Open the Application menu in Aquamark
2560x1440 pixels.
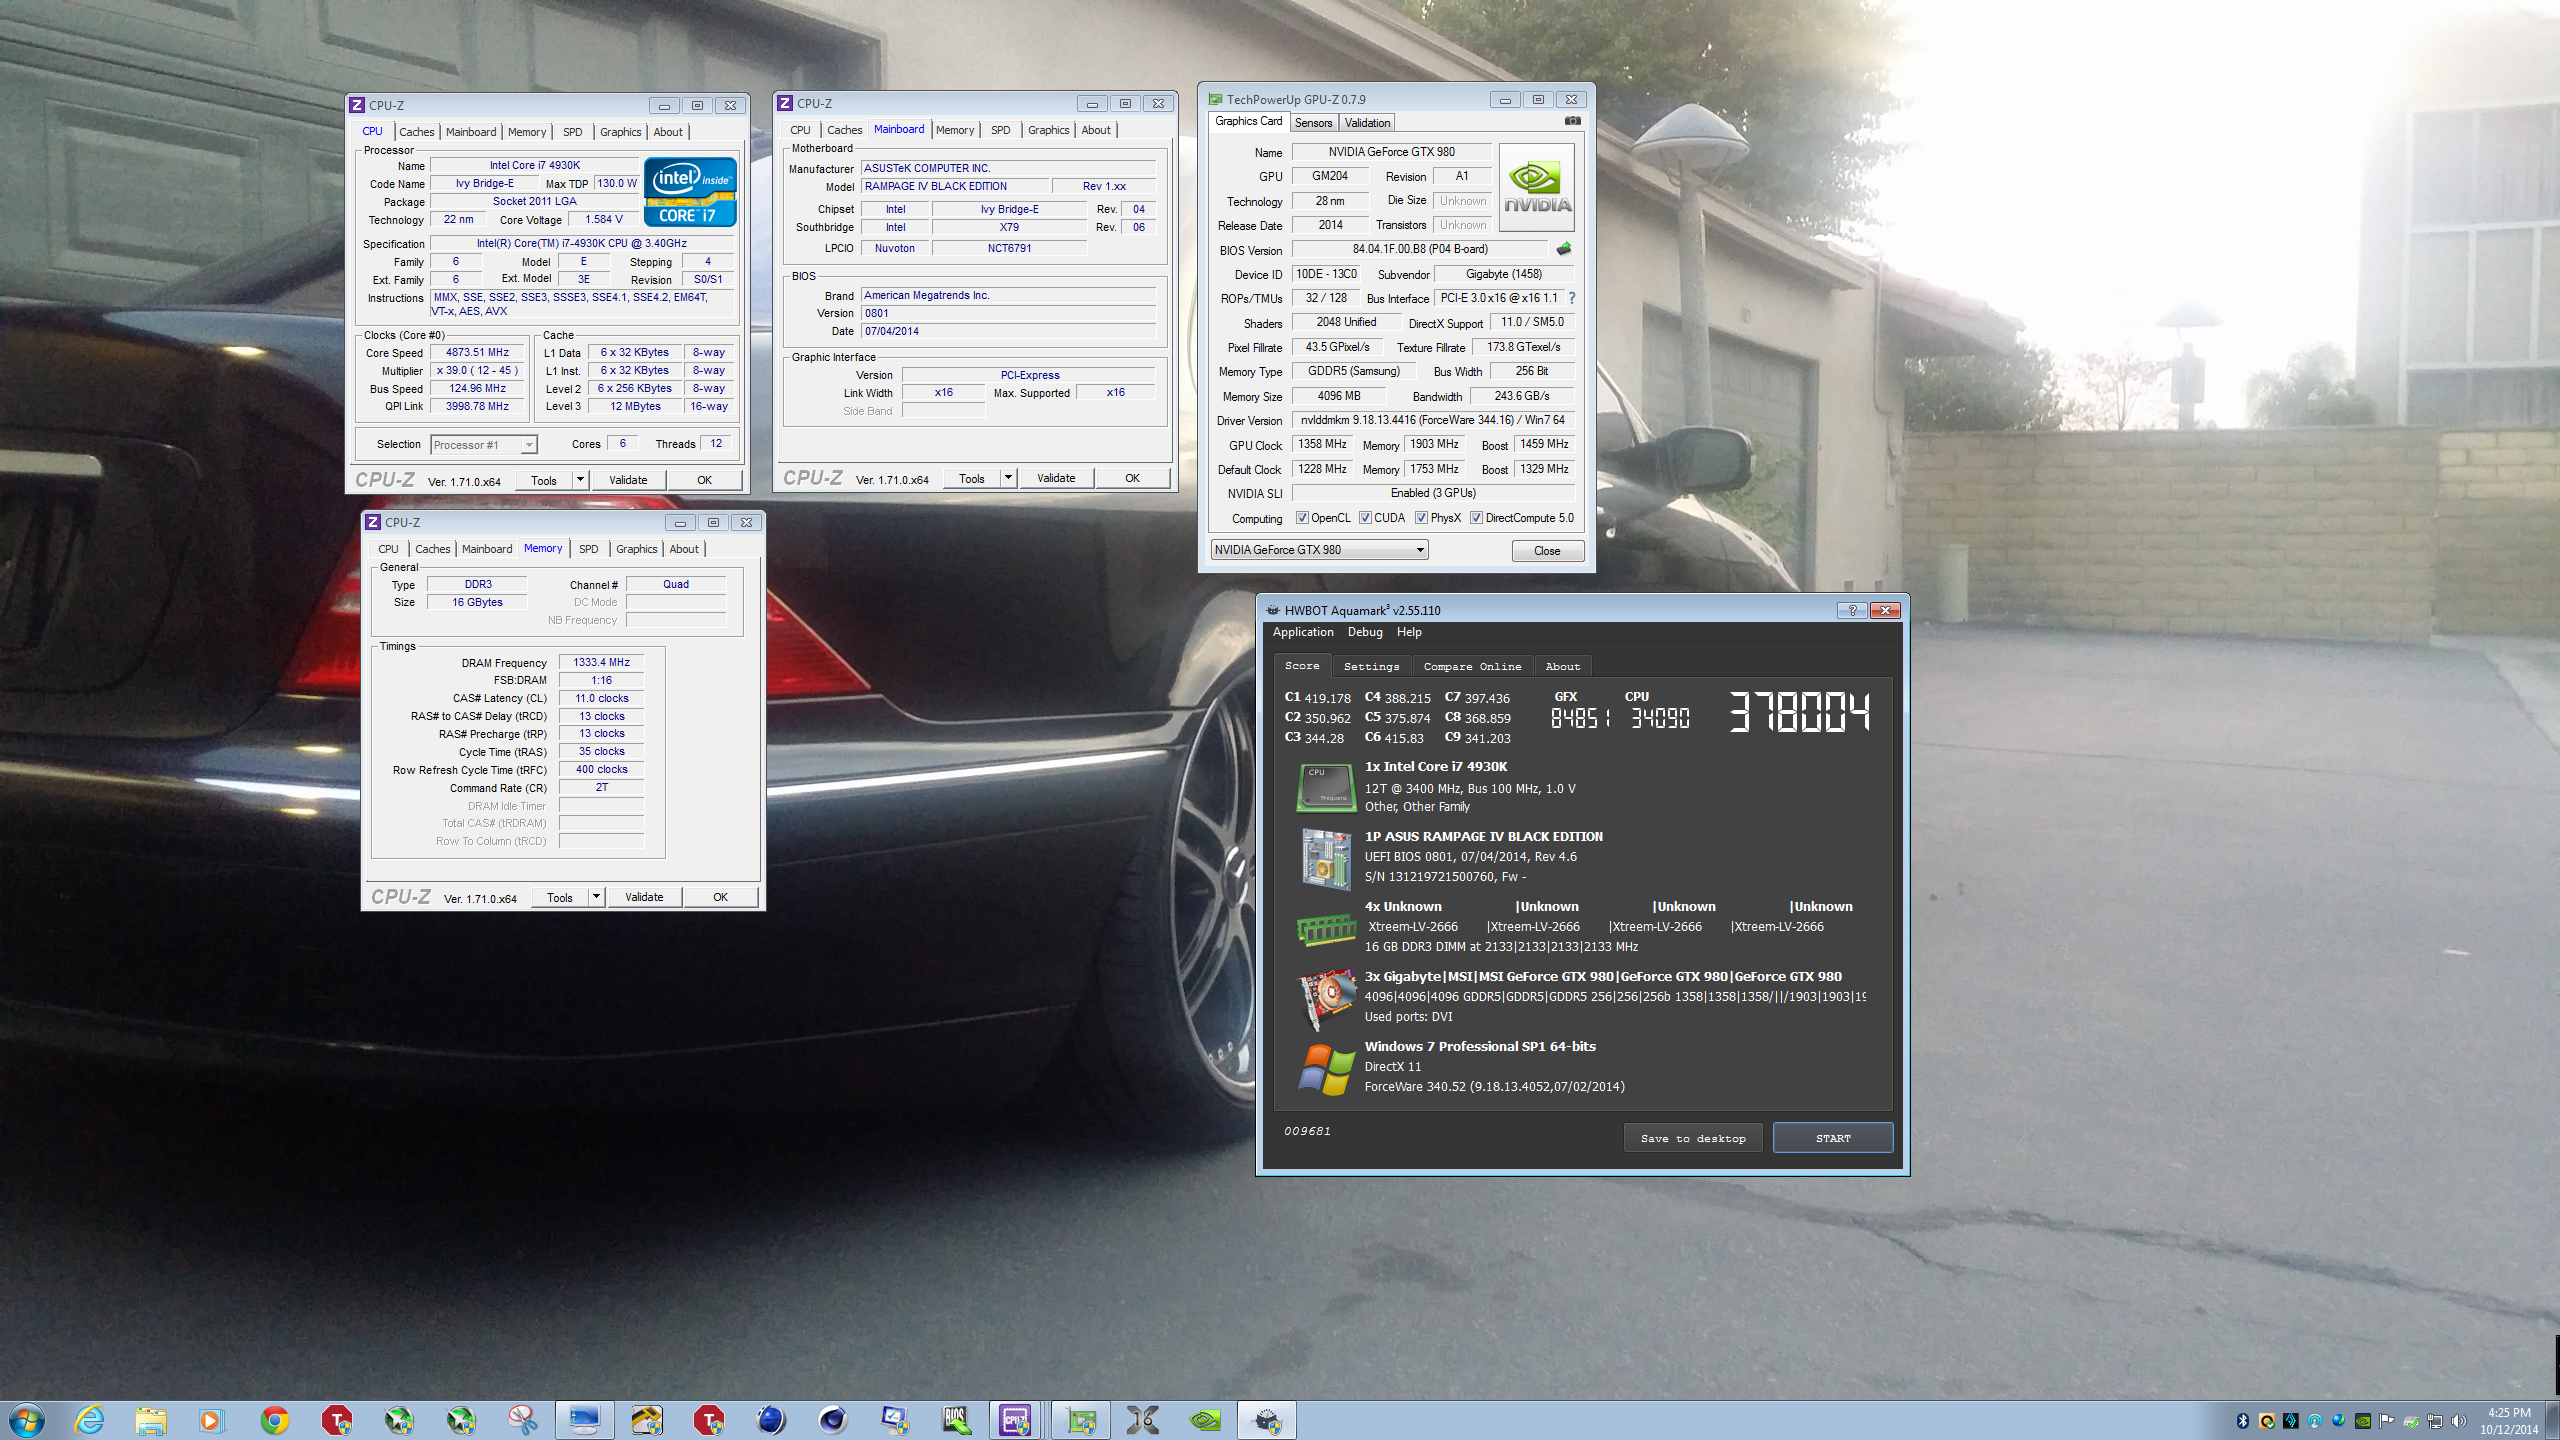[x=1303, y=632]
